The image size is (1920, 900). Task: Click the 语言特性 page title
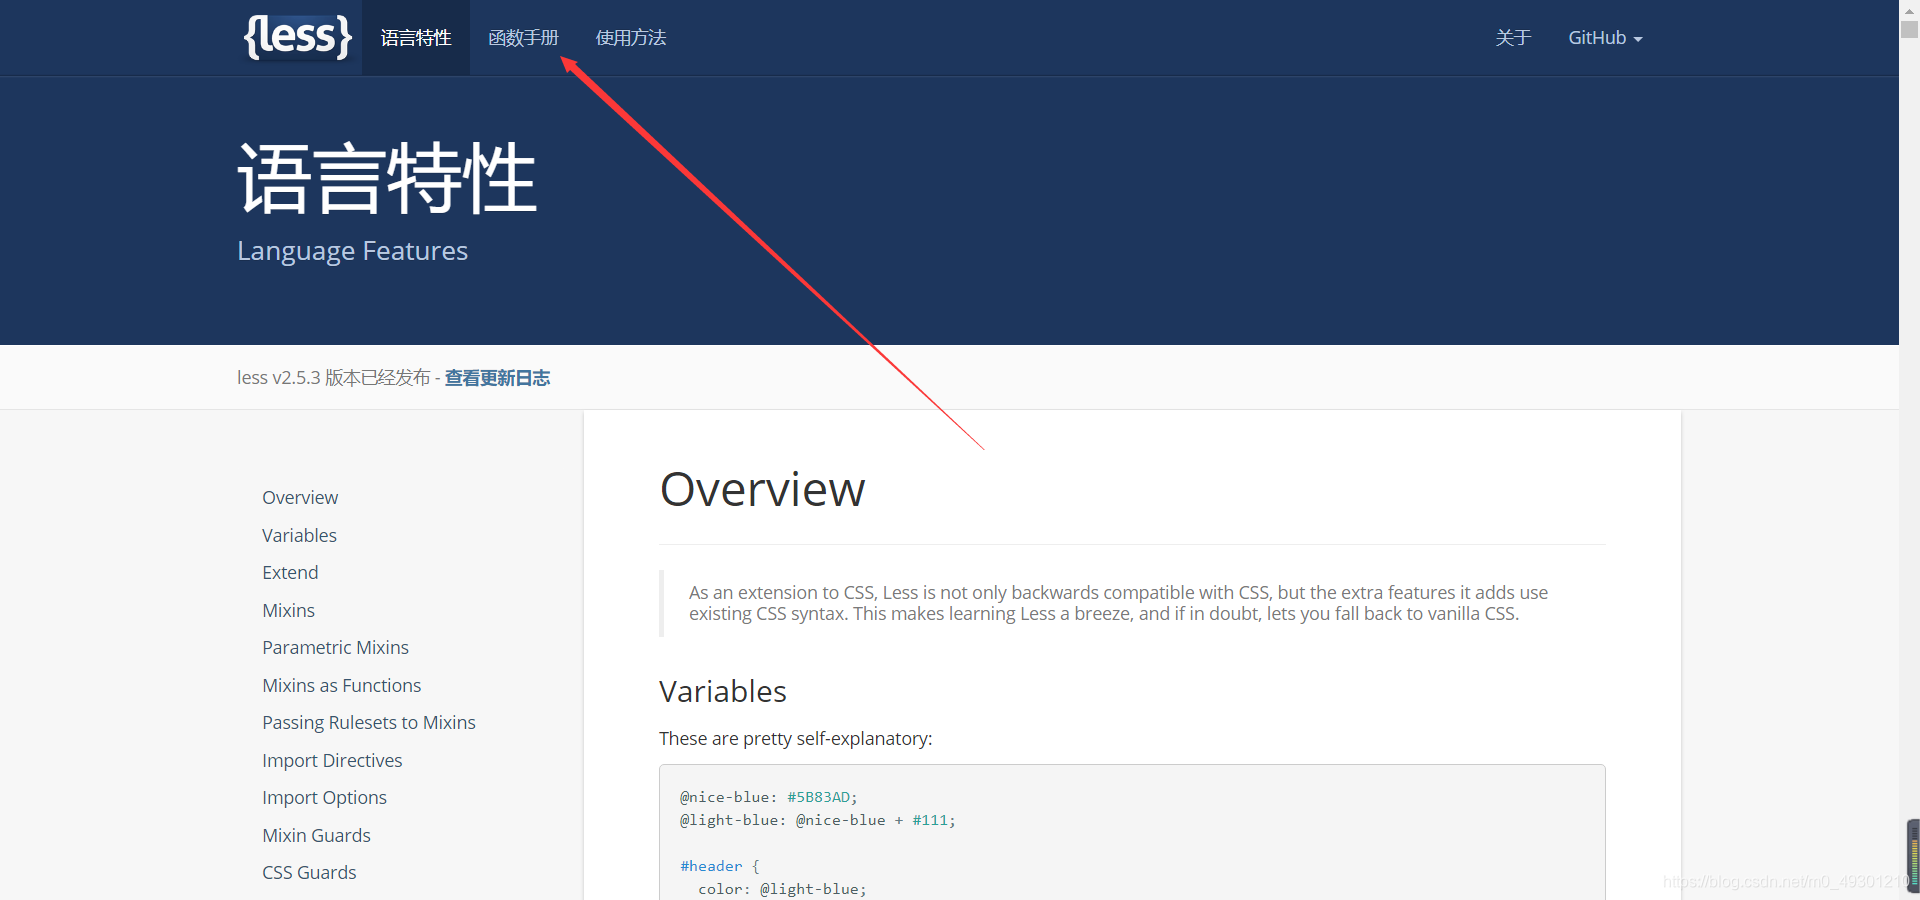click(x=387, y=178)
